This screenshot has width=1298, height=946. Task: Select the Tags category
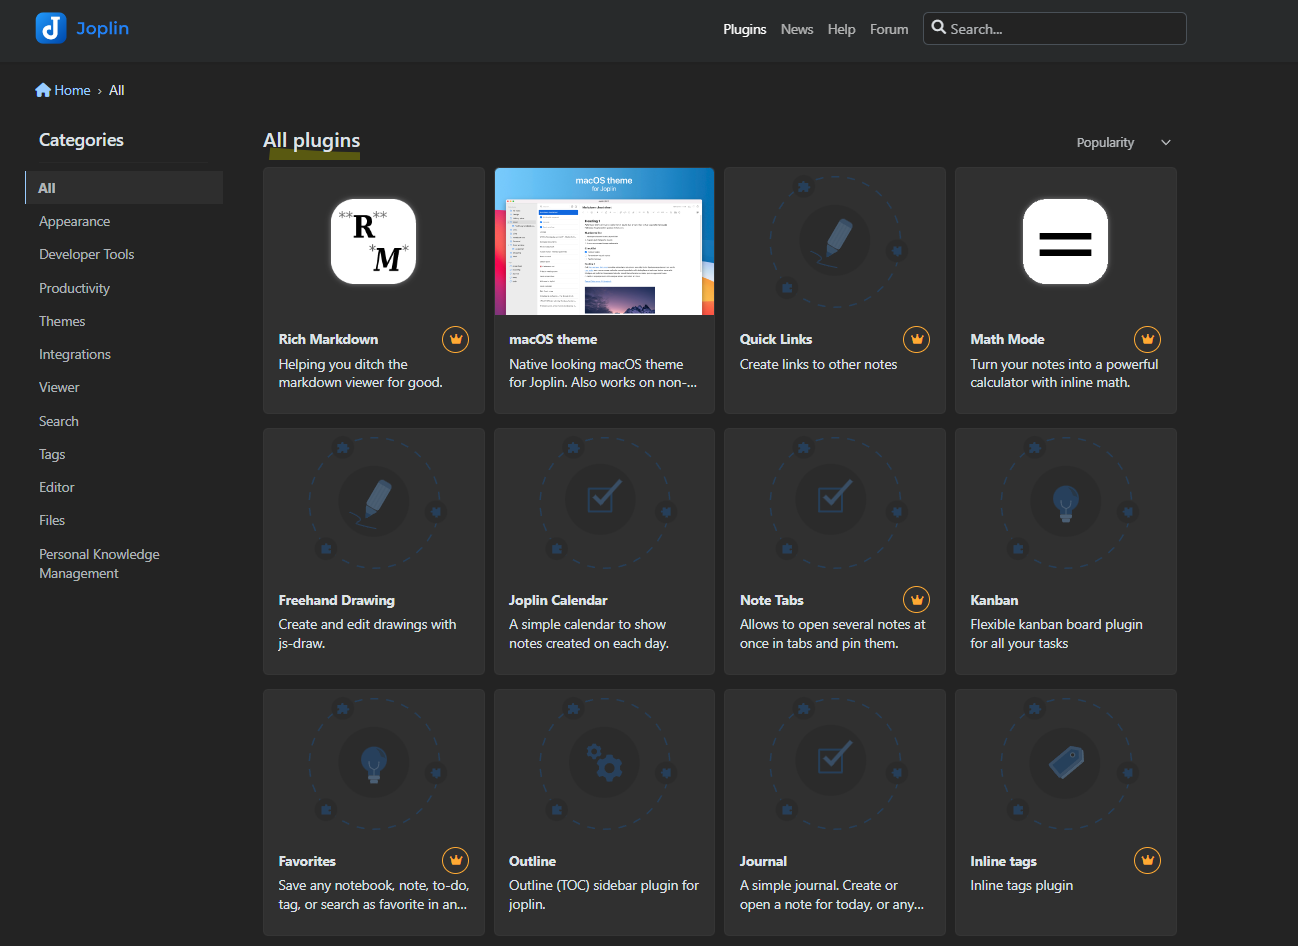[52, 454]
